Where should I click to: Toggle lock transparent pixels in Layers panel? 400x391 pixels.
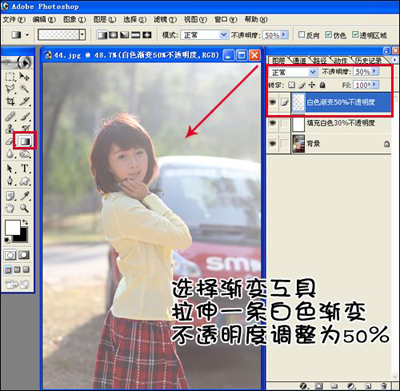click(x=292, y=85)
